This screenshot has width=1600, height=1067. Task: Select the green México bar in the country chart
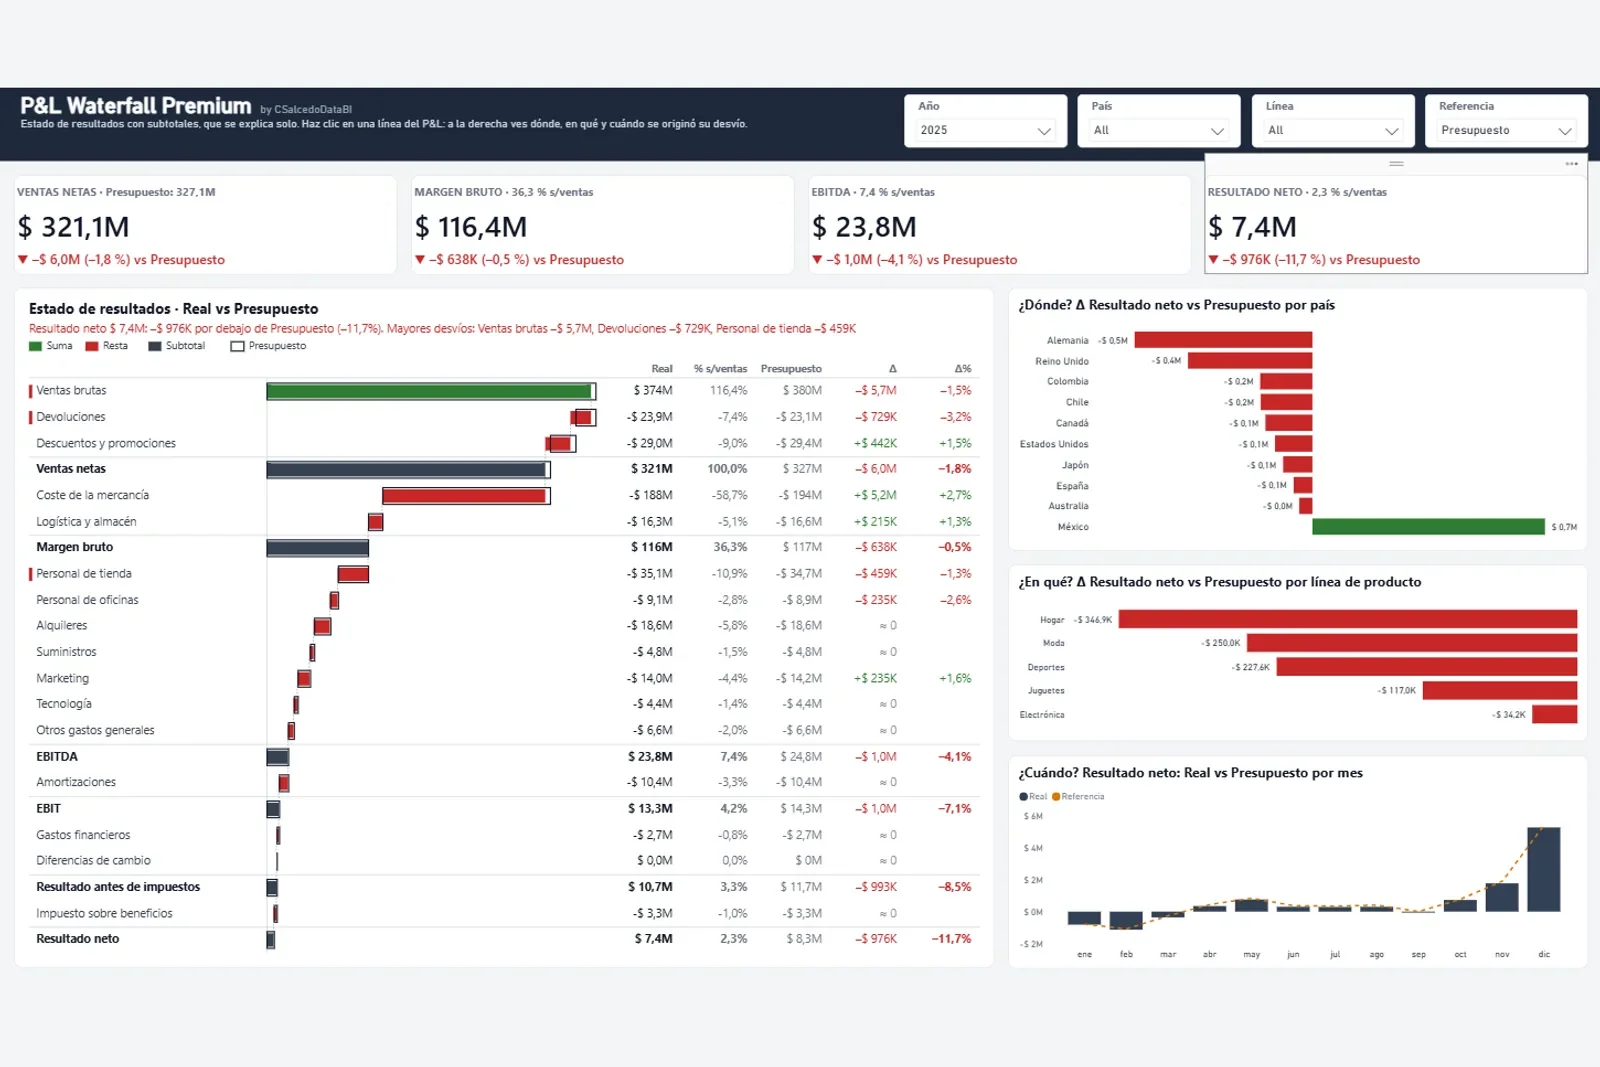1428,527
